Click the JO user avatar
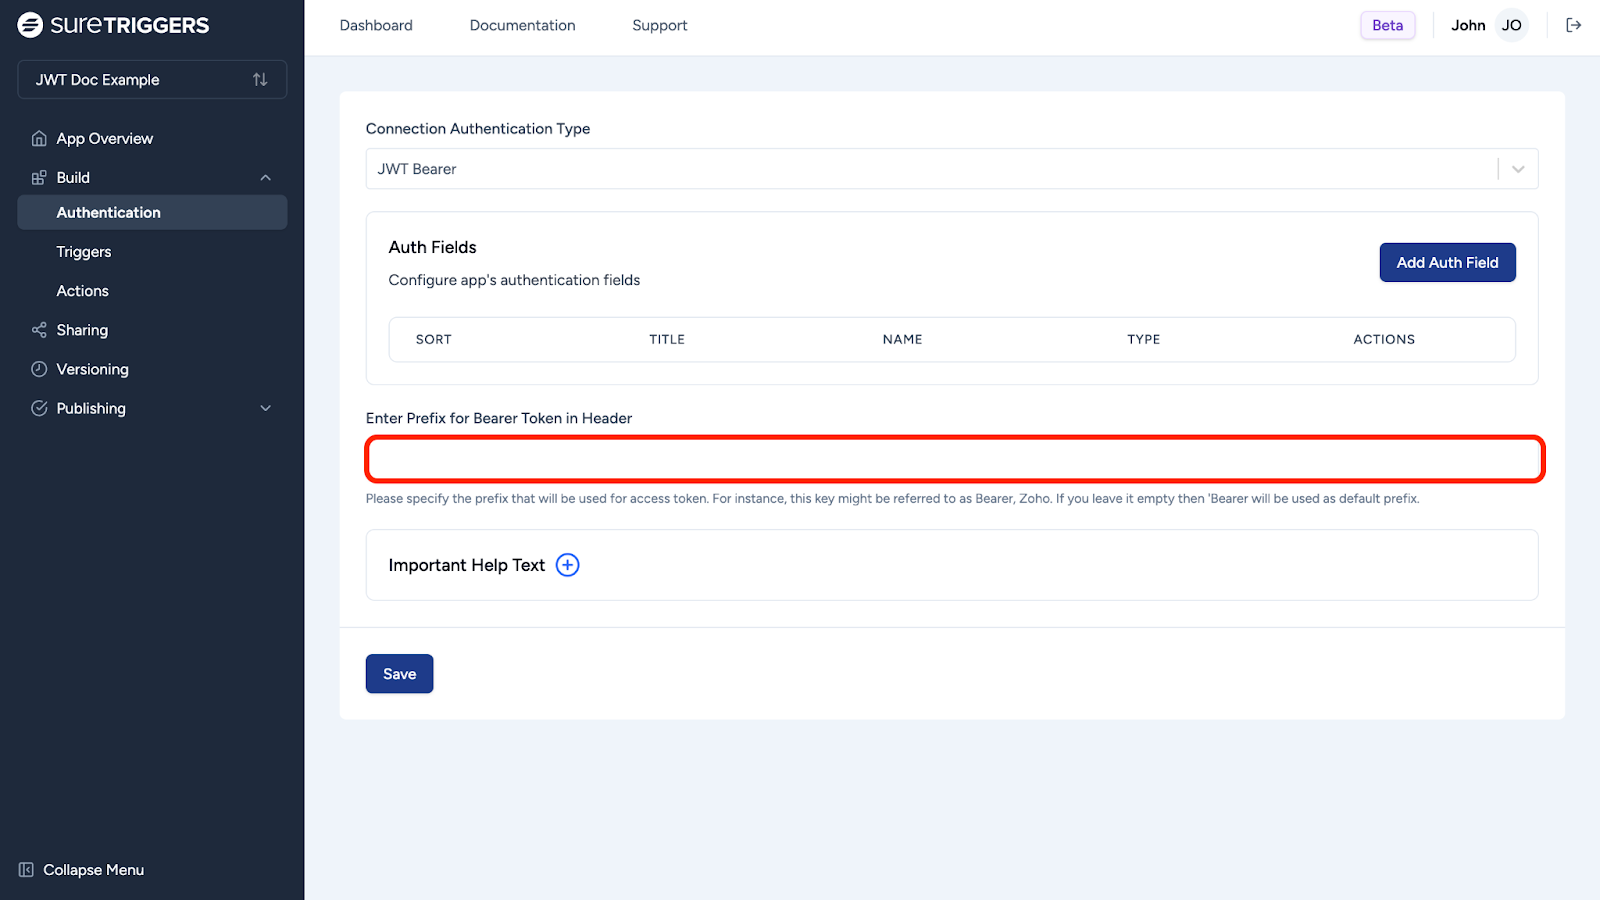The image size is (1600, 900). click(x=1511, y=25)
